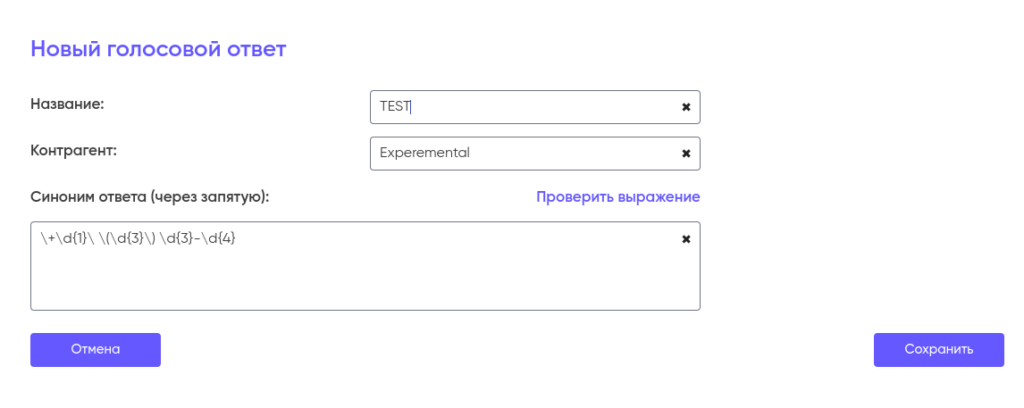The height and width of the screenshot is (408, 1024).
Task: Place cursor on the TEST text
Action: (395, 107)
